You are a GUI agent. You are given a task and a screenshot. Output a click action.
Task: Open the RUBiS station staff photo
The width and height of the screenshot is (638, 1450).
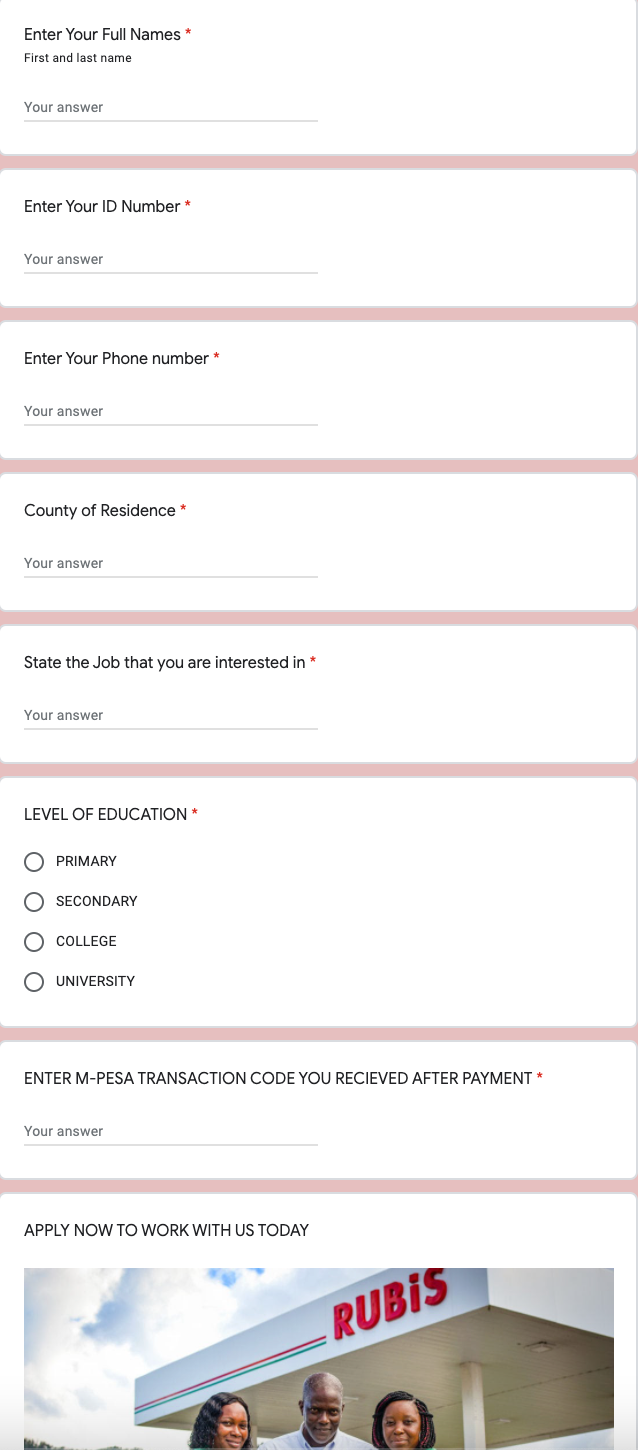[x=319, y=1359]
